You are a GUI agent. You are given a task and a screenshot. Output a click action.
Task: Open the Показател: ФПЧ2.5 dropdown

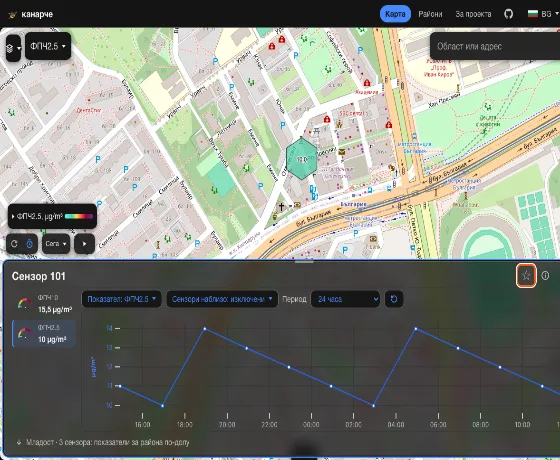point(121,299)
